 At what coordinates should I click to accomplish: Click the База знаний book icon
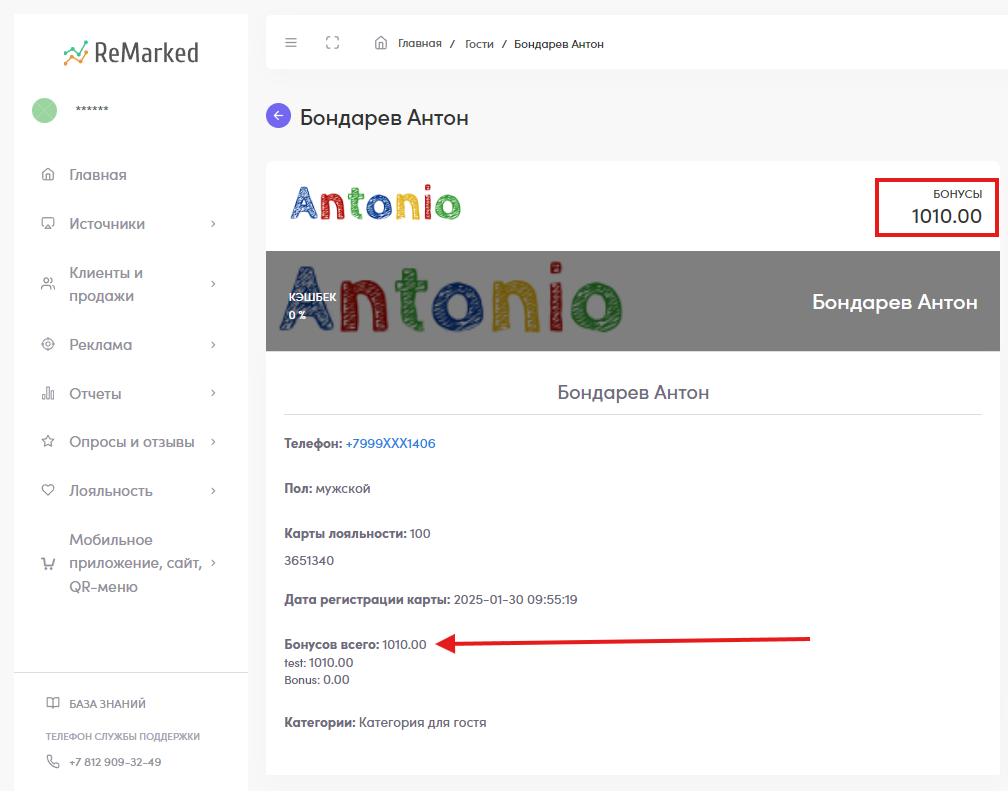(x=53, y=703)
